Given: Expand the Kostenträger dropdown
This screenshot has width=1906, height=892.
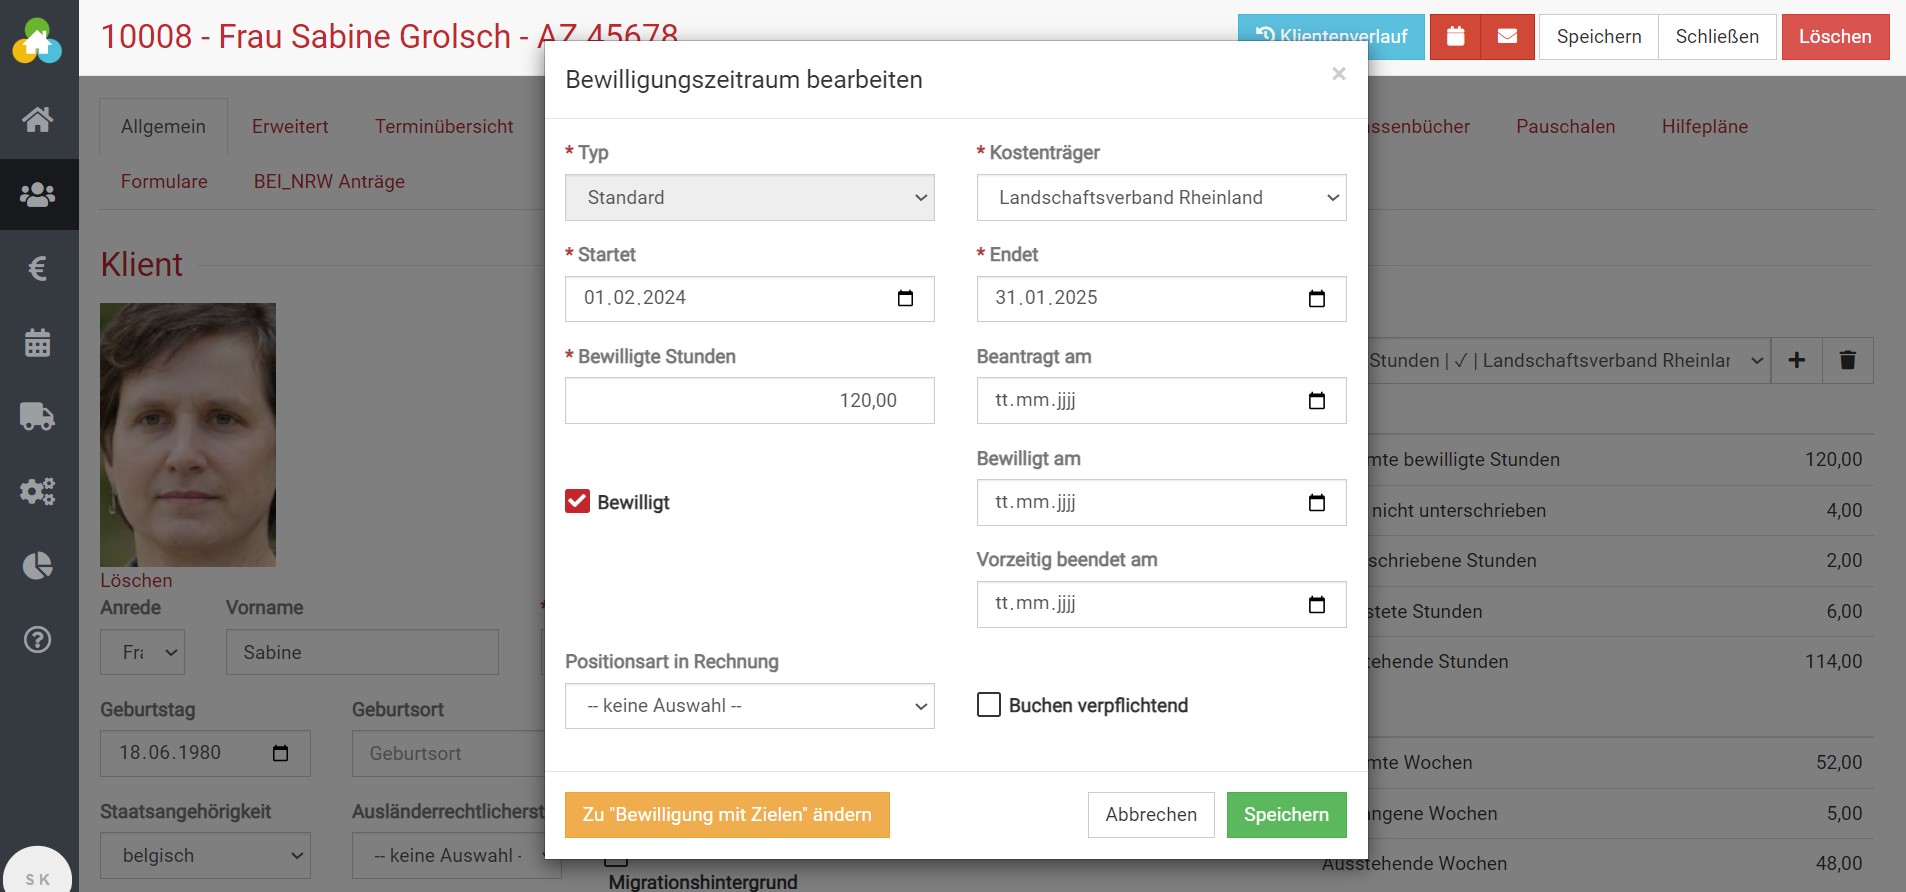Looking at the screenshot, I should (1161, 198).
